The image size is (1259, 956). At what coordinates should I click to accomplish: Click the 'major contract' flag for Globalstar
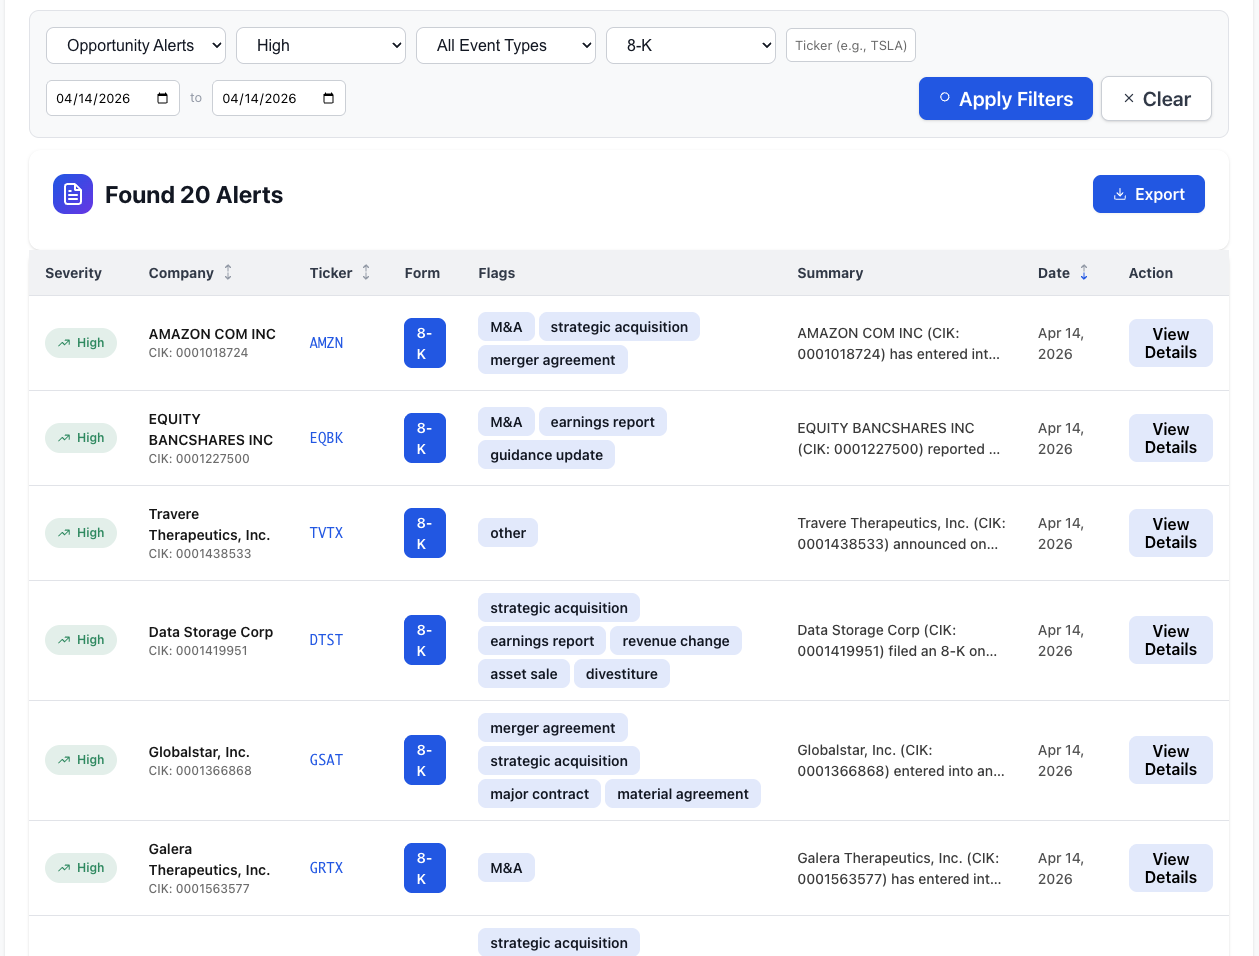(x=540, y=794)
